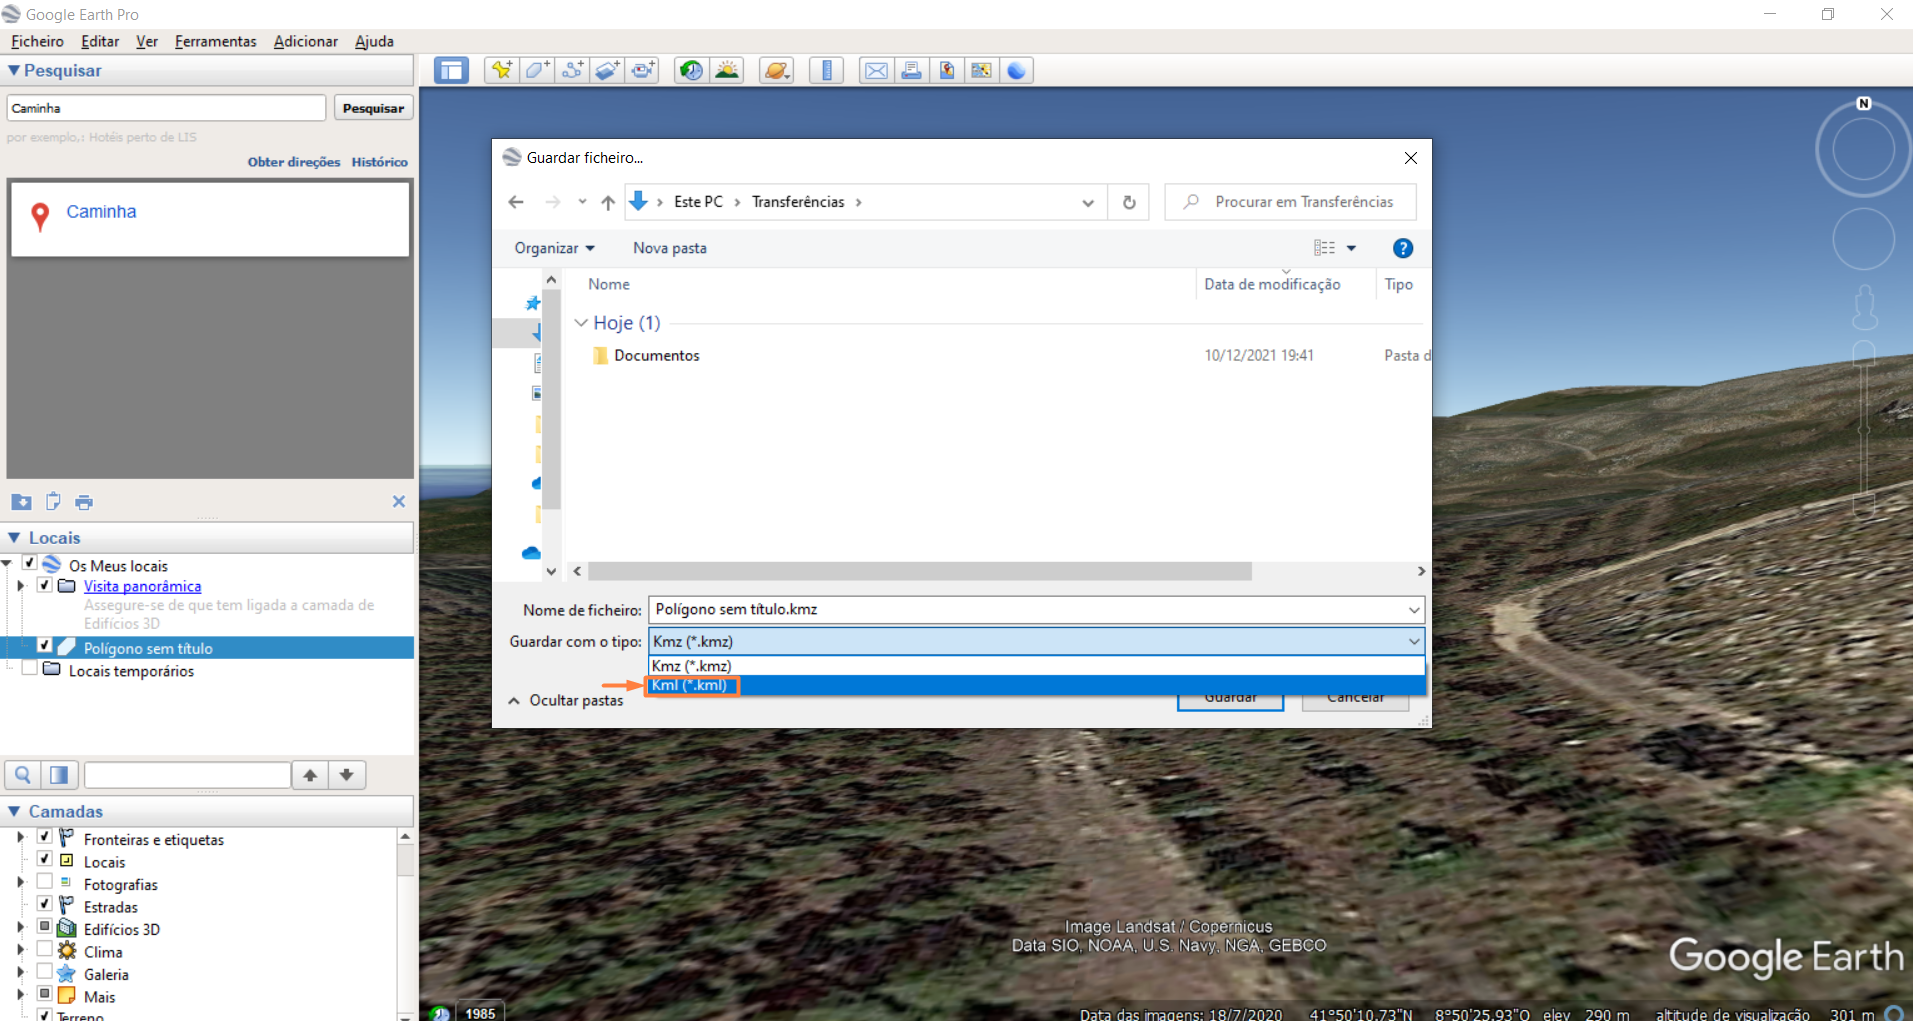The height and width of the screenshot is (1021, 1913).
Task: Click the places search magnifier icon
Action: point(23,775)
